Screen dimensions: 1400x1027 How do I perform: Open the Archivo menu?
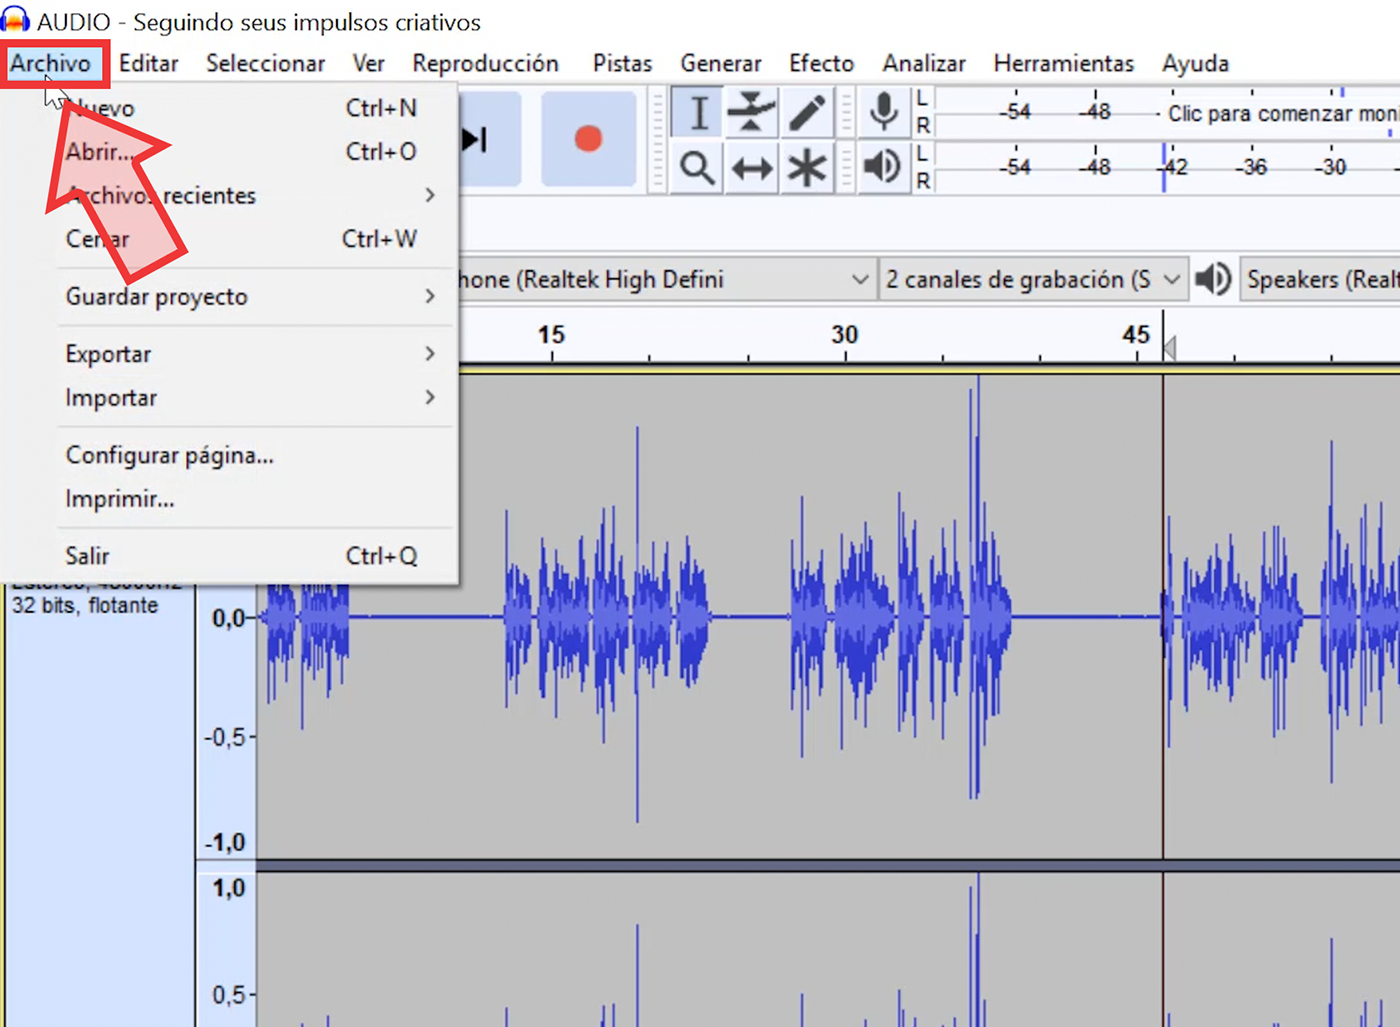click(x=51, y=63)
